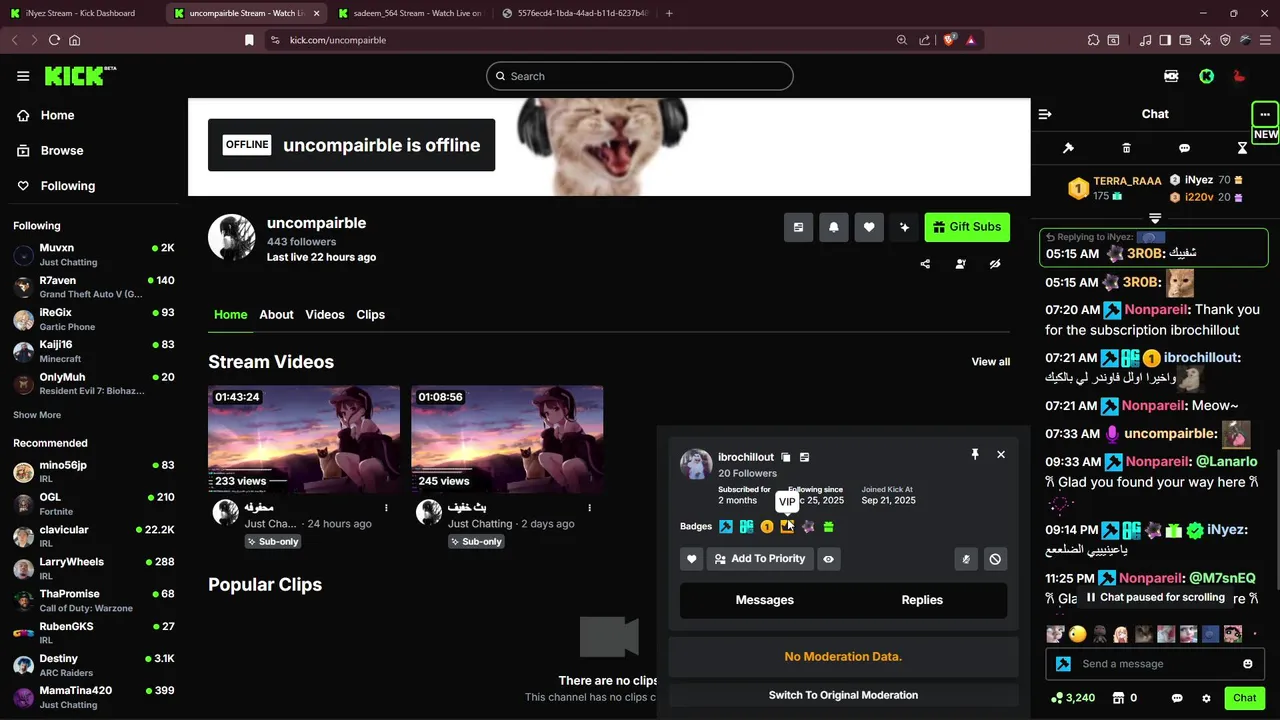Click the green Chat send button
The width and height of the screenshot is (1280, 720).
pyautogui.click(x=1245, y=698)
